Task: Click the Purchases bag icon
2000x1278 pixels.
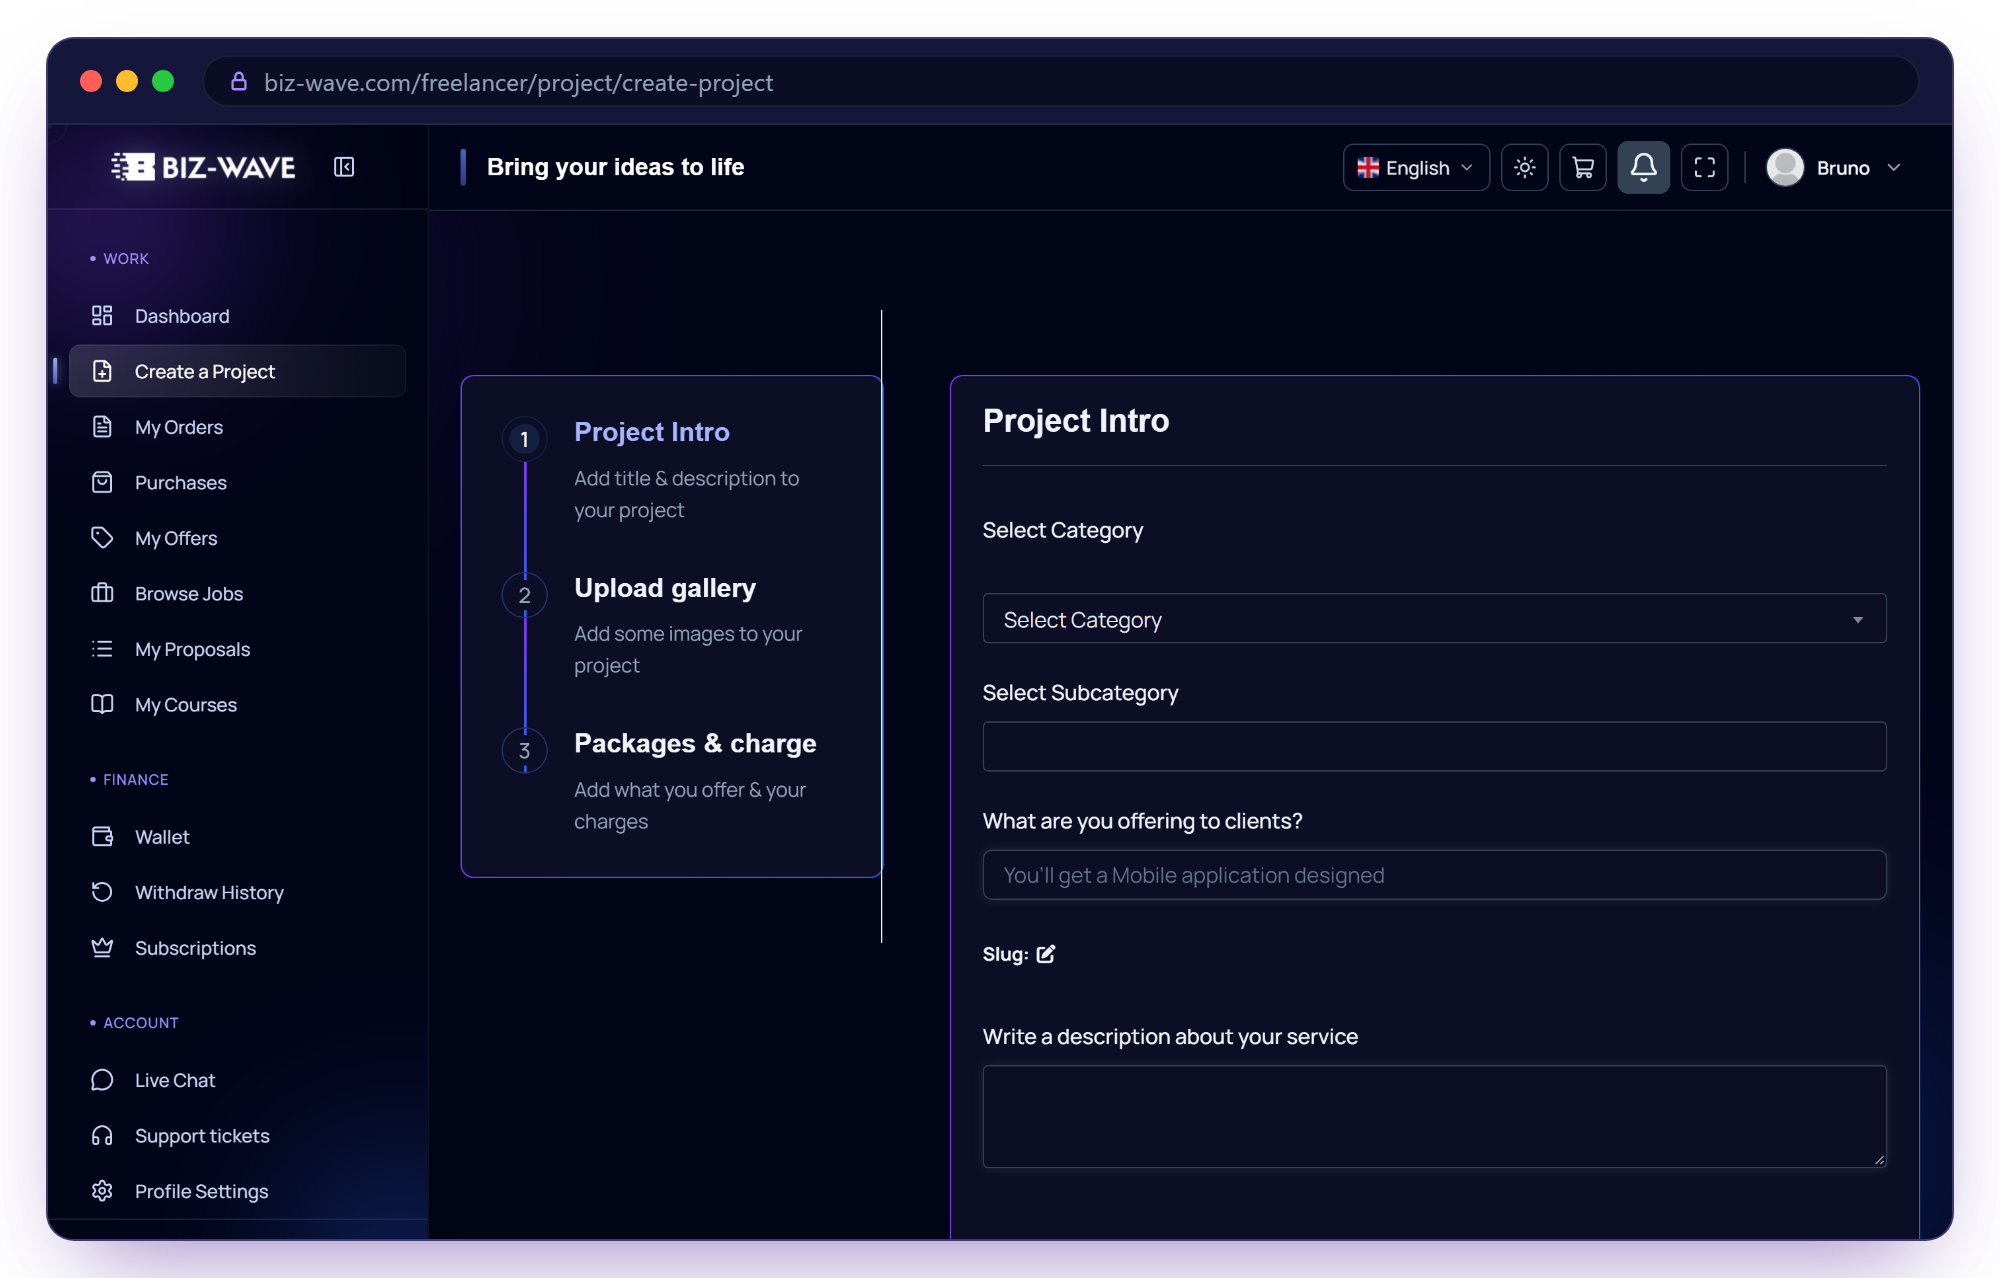Action: [102, 482]
